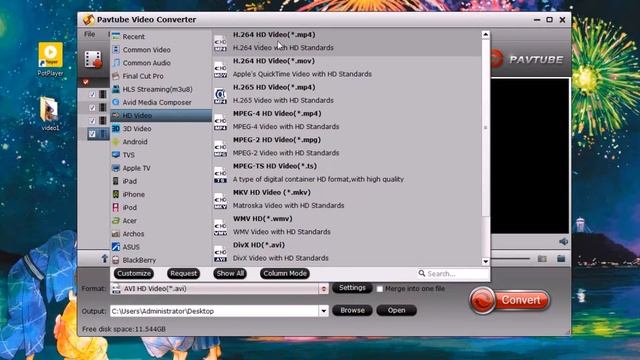Click the add video film-reel icon
Viewport: 640px width, 360px height.
93,60
